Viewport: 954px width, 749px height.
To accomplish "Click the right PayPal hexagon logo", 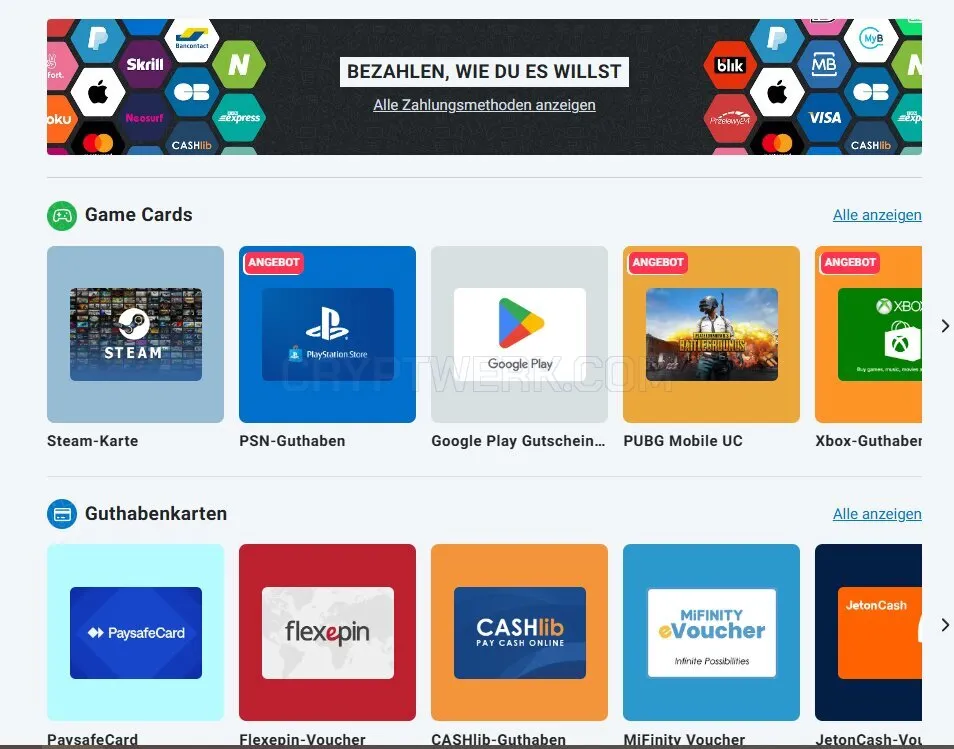I will 777,39.
